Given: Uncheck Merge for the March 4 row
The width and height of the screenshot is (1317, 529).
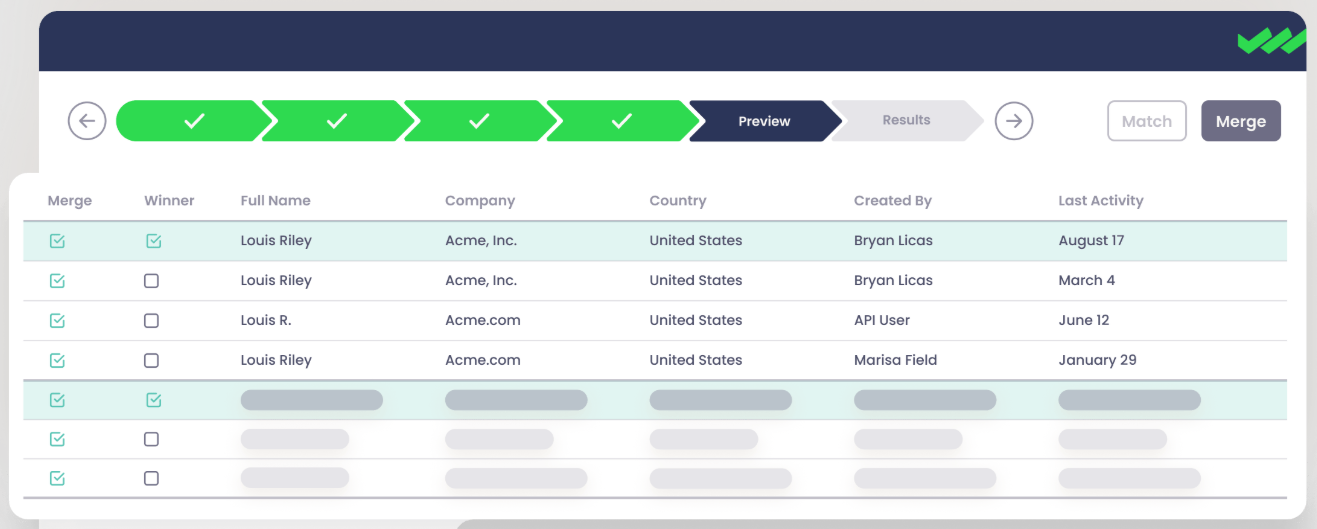Looking at the screenshot, I should [x=57, y=281].
